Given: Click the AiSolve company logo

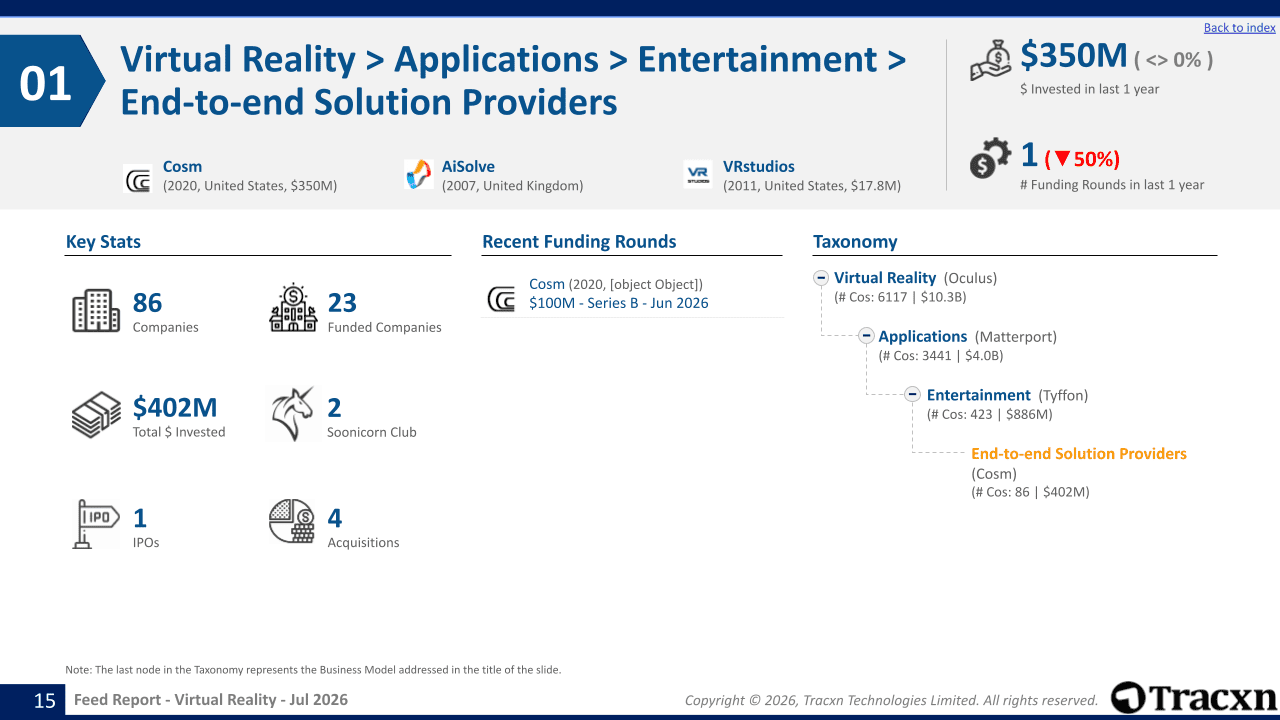Looking at the screenshot, I should point(418,175).
